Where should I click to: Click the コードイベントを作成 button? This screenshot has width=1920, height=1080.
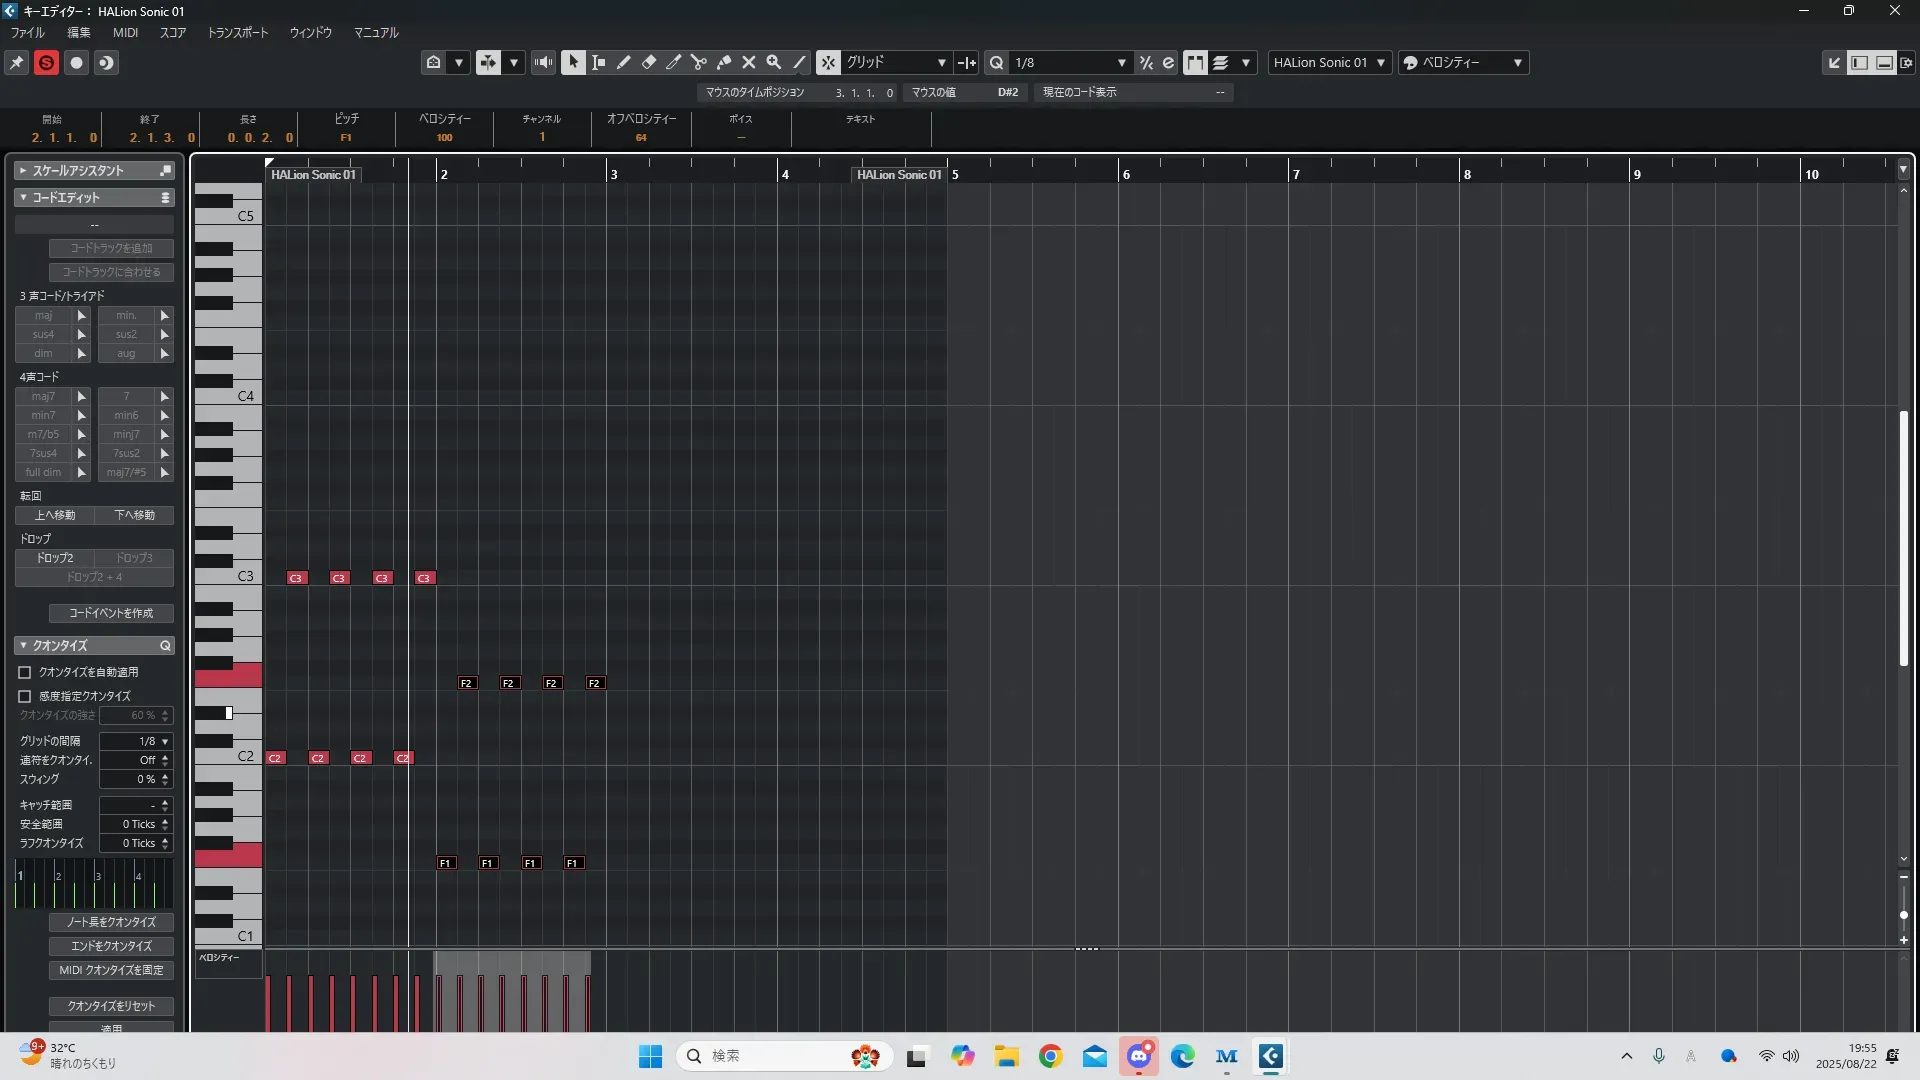tap(111, 613)
